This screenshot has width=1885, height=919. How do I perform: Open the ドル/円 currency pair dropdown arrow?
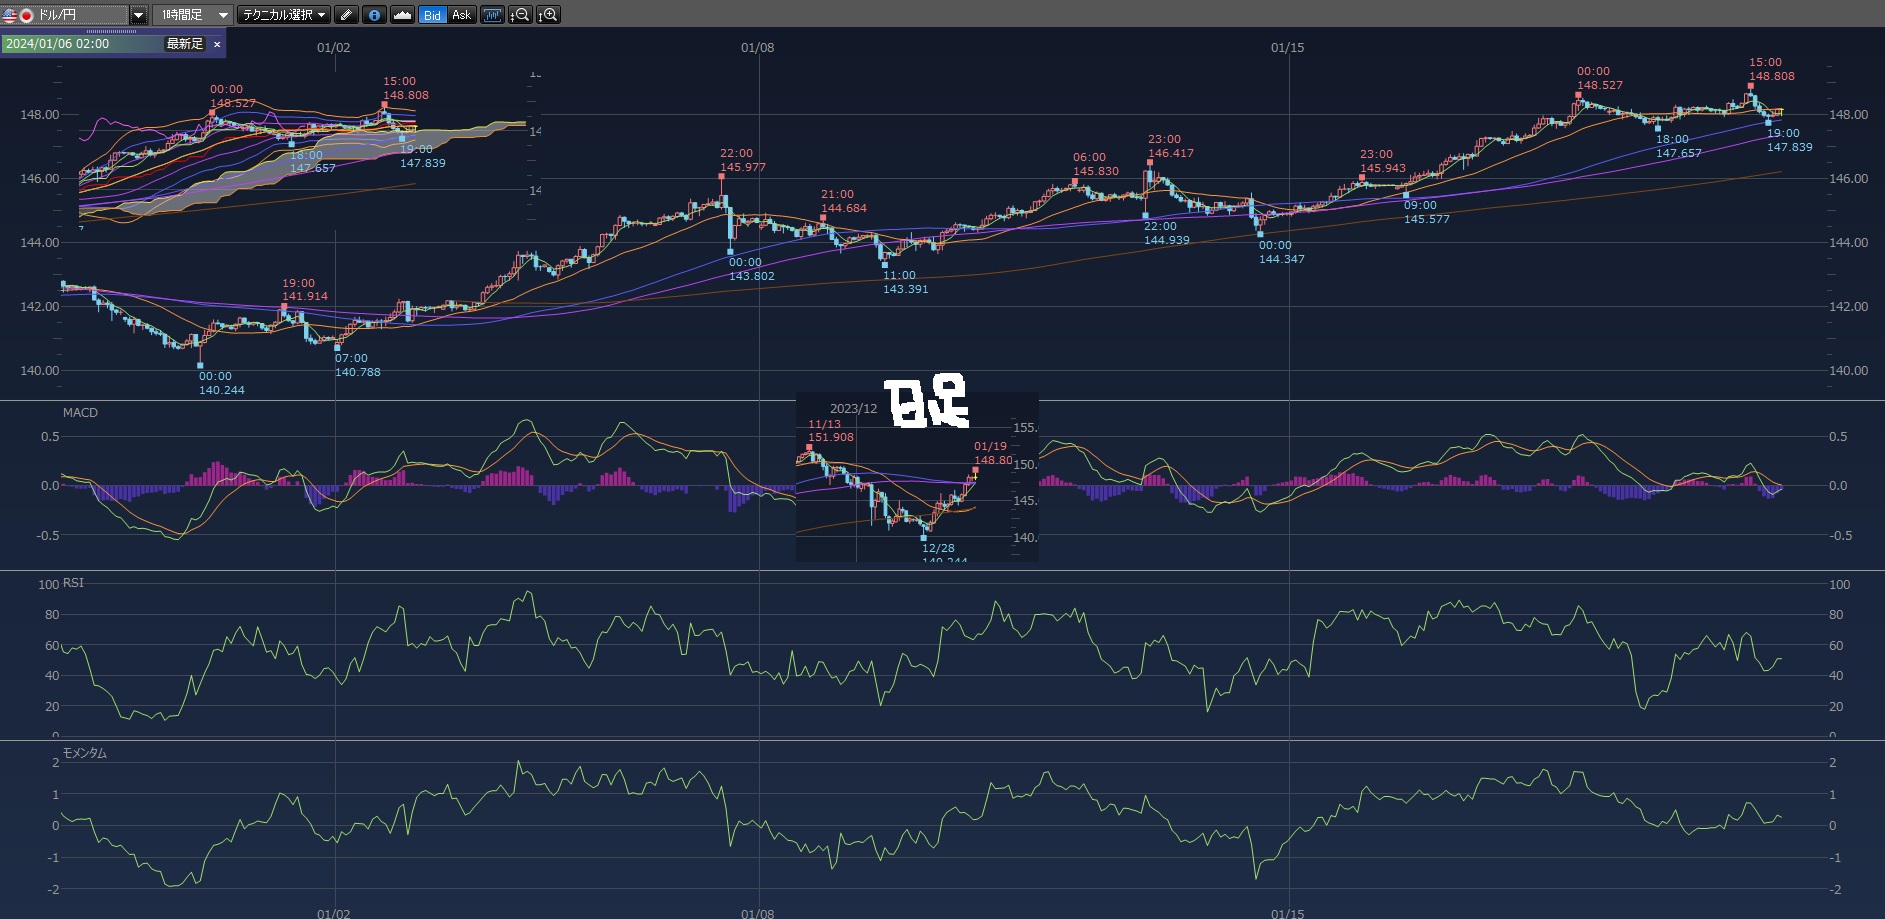click(138, 15)
